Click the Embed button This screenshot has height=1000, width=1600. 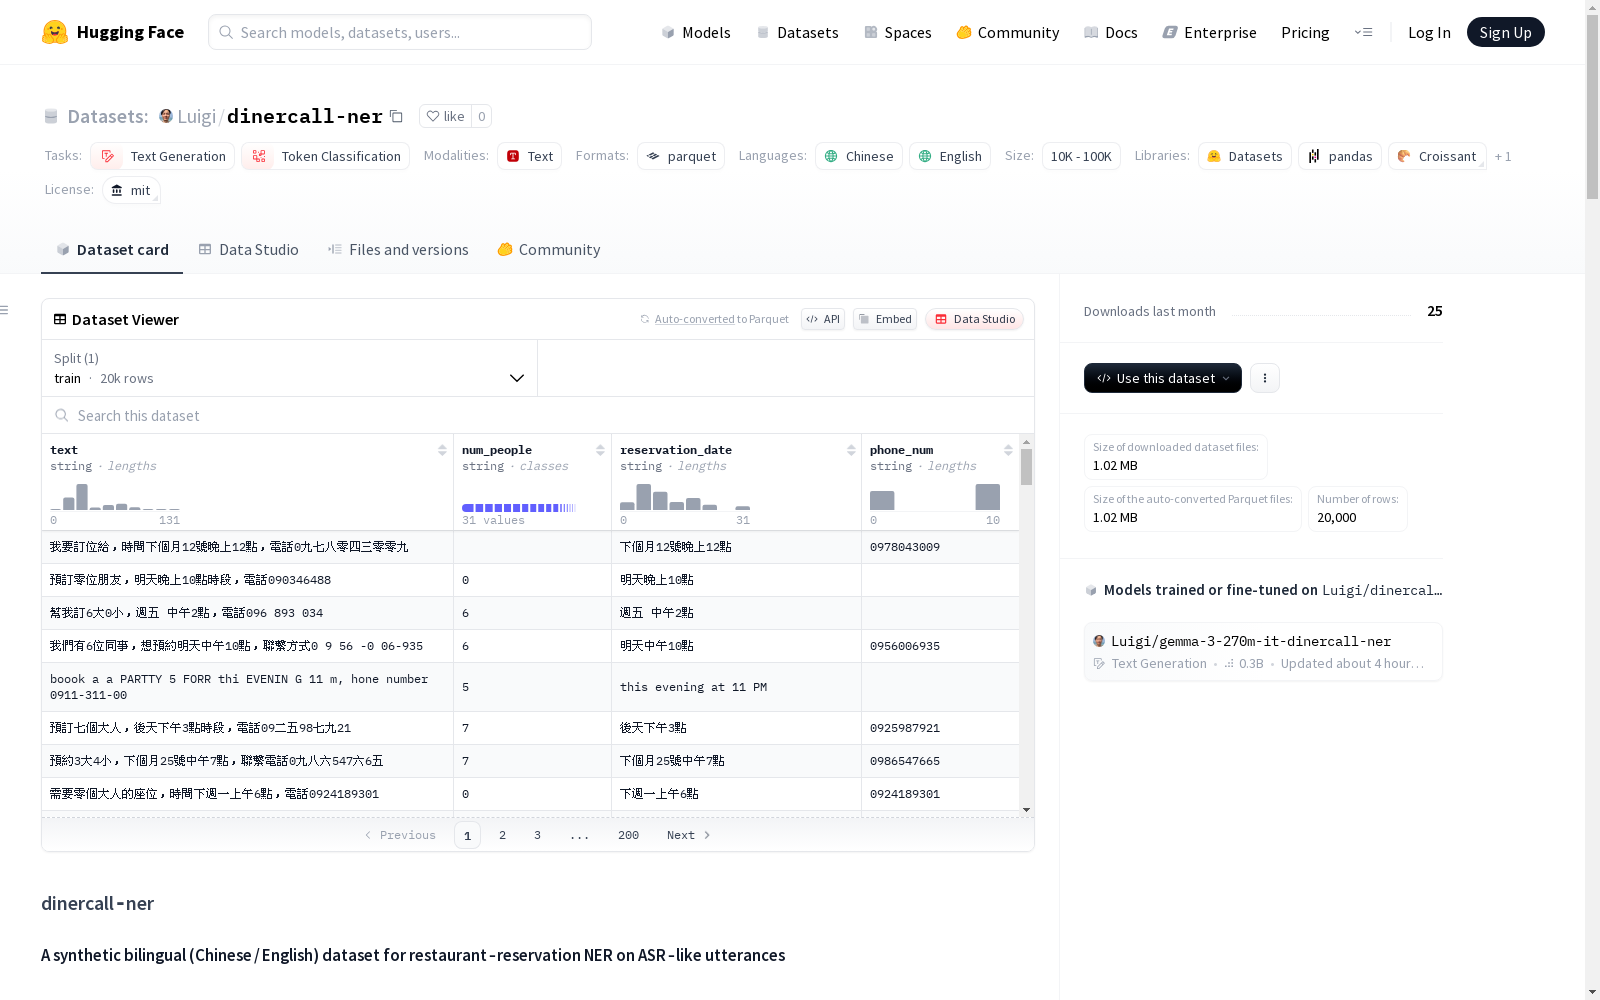point(885,319)
